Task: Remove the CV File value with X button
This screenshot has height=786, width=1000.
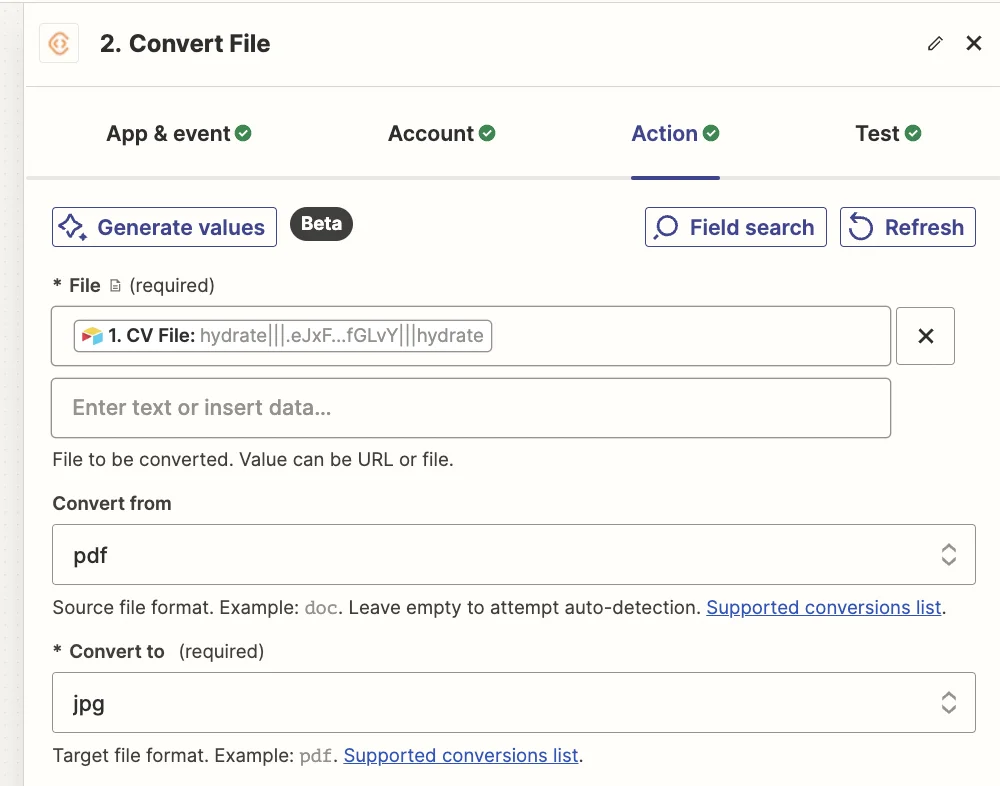Action: coord(925,336)
